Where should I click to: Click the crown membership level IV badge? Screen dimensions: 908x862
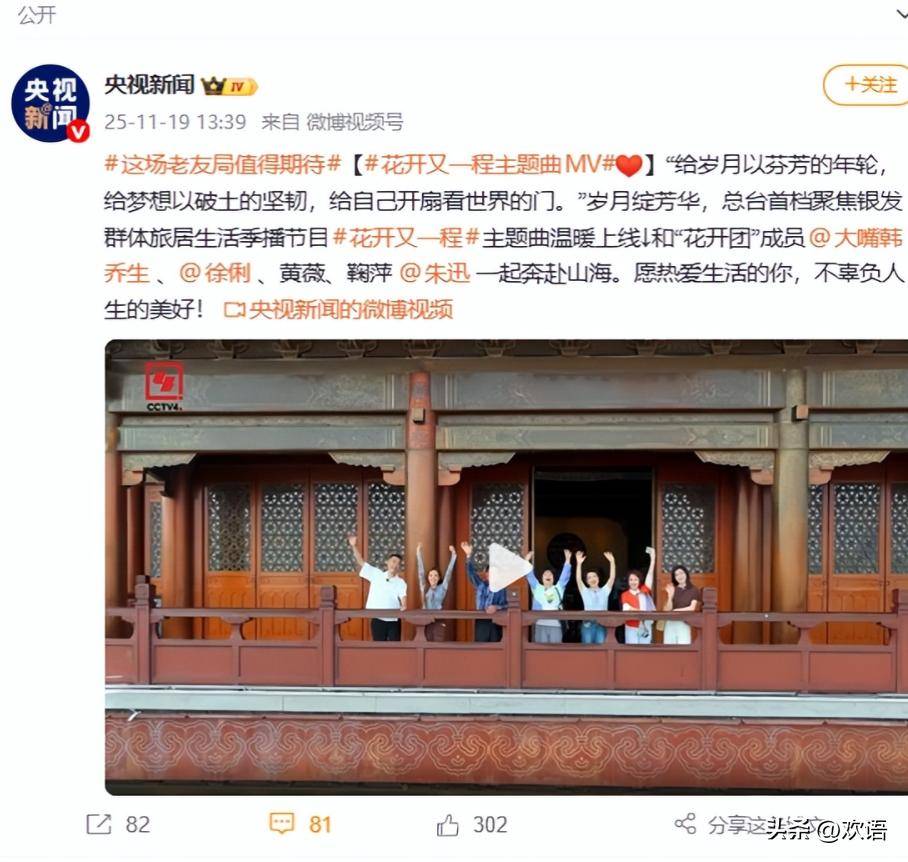(229, 86)
